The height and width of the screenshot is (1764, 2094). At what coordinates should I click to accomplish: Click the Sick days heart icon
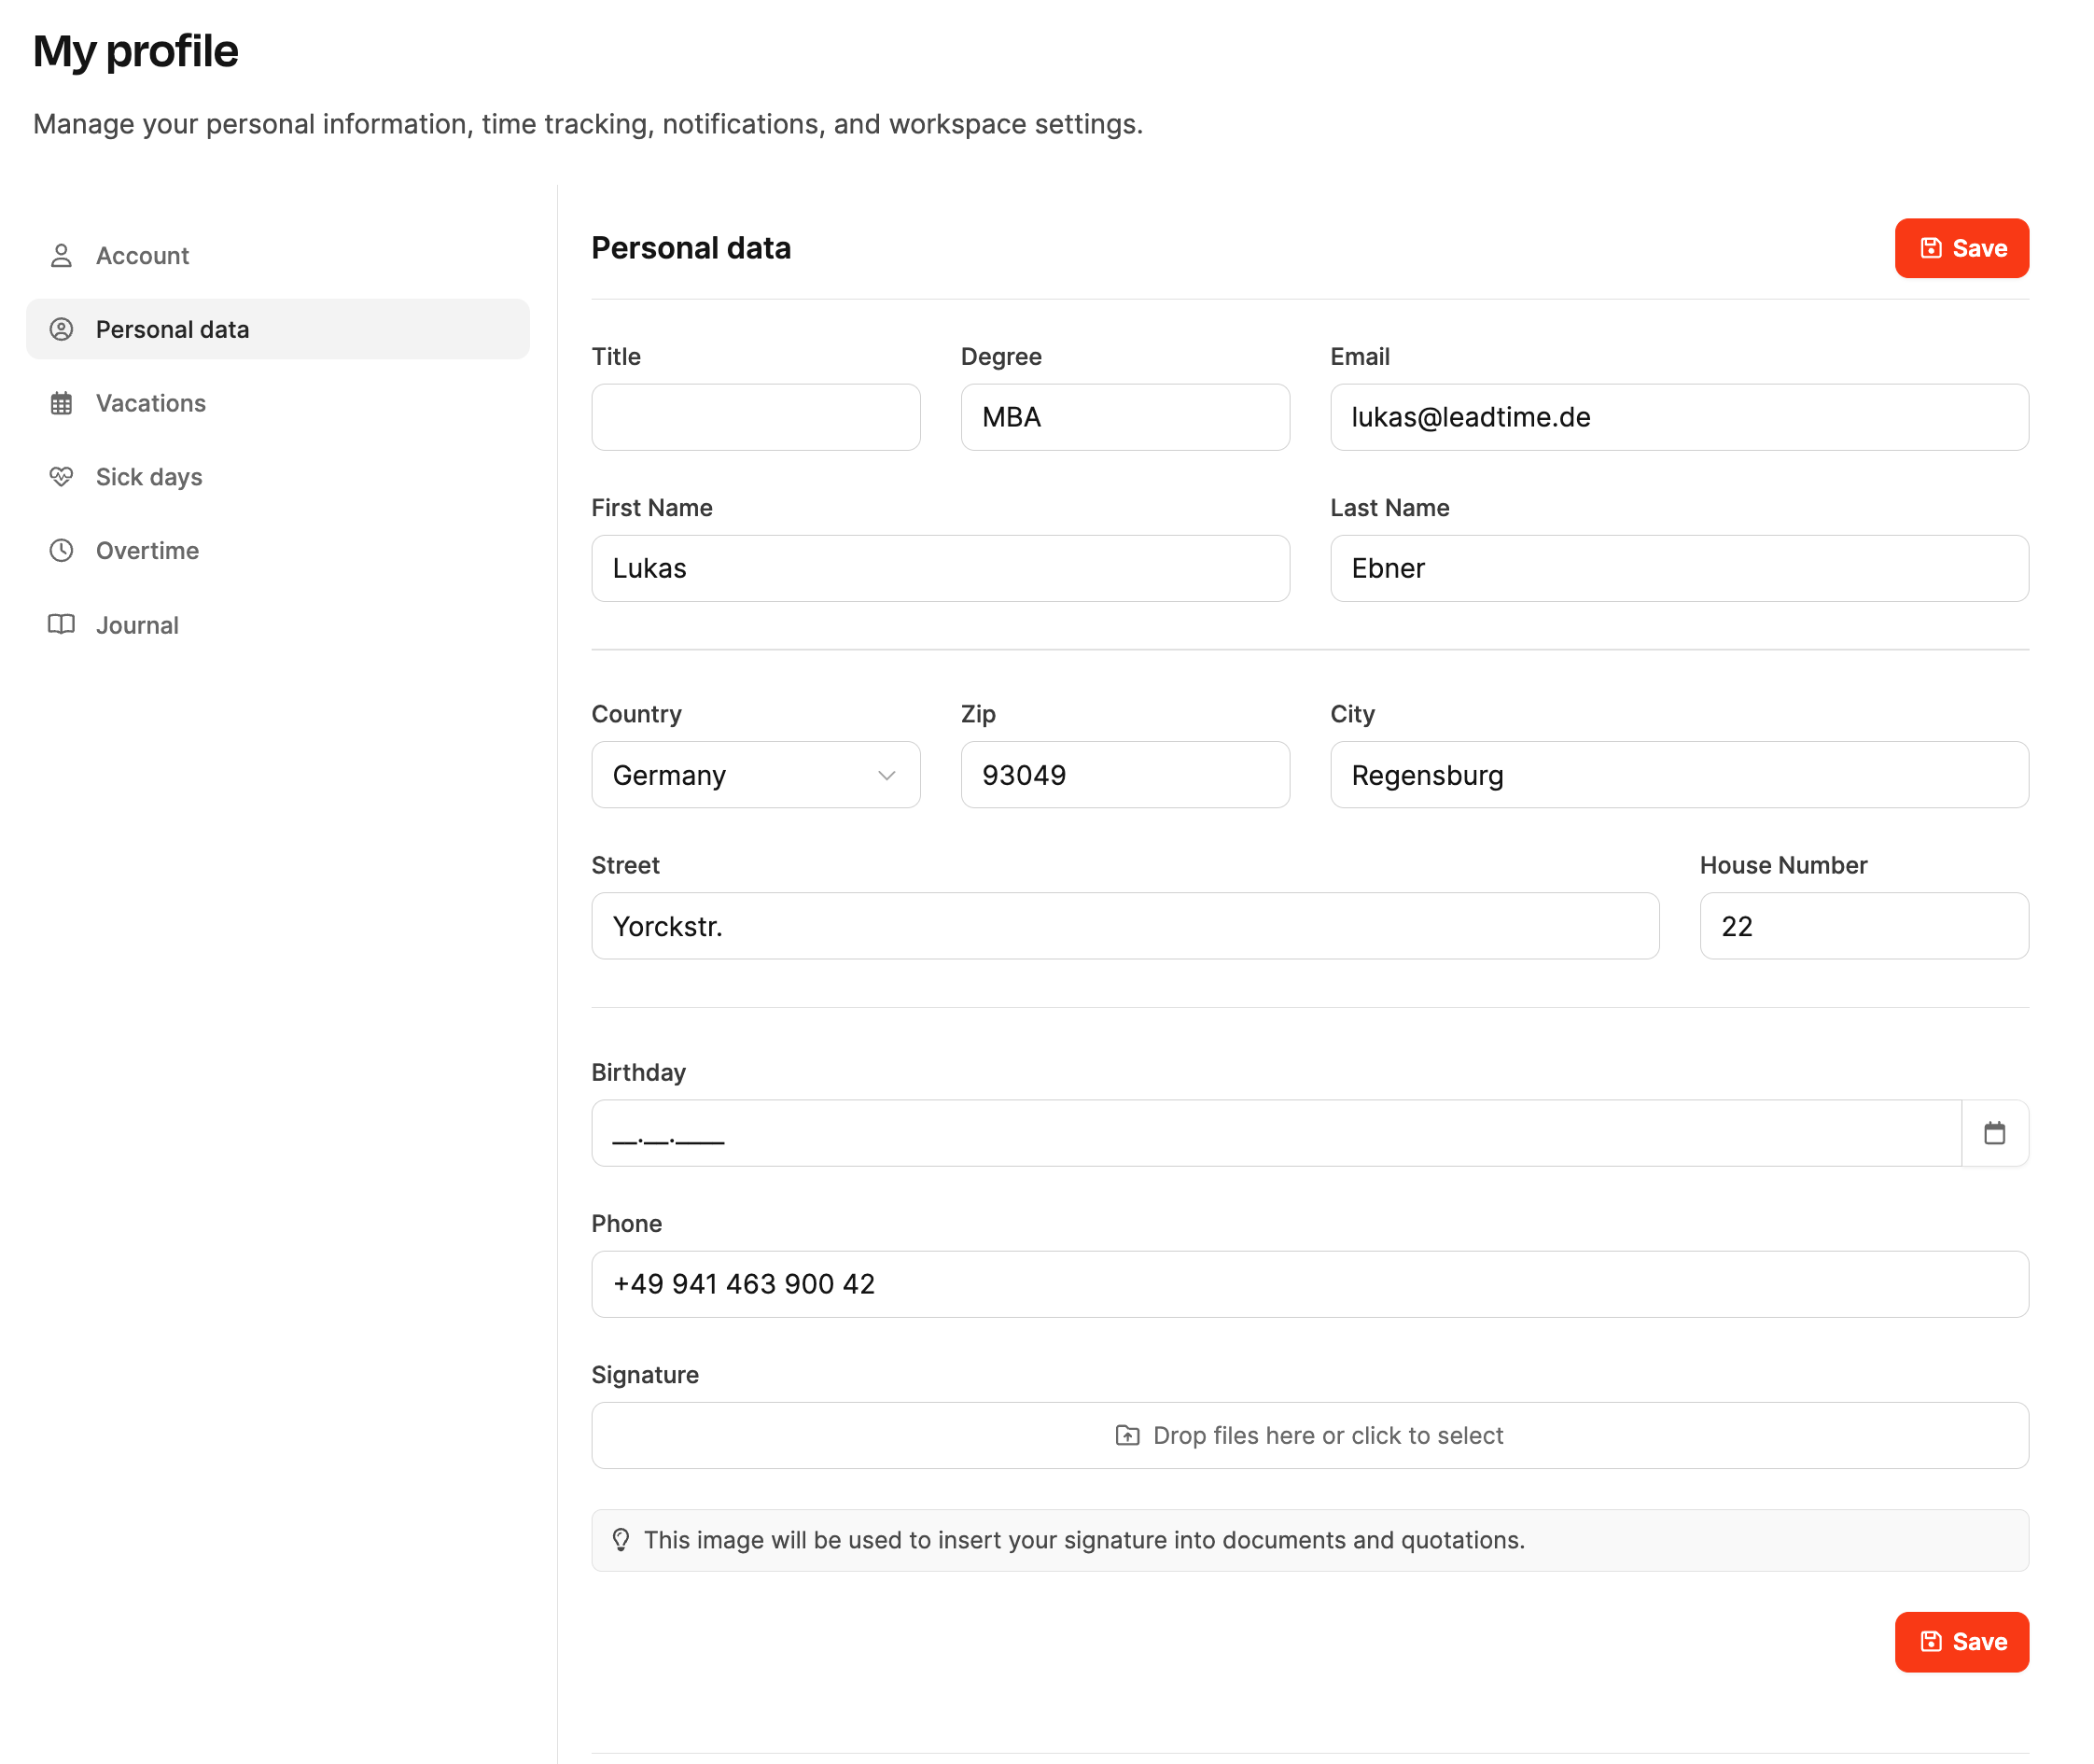(x=61, y=476)
